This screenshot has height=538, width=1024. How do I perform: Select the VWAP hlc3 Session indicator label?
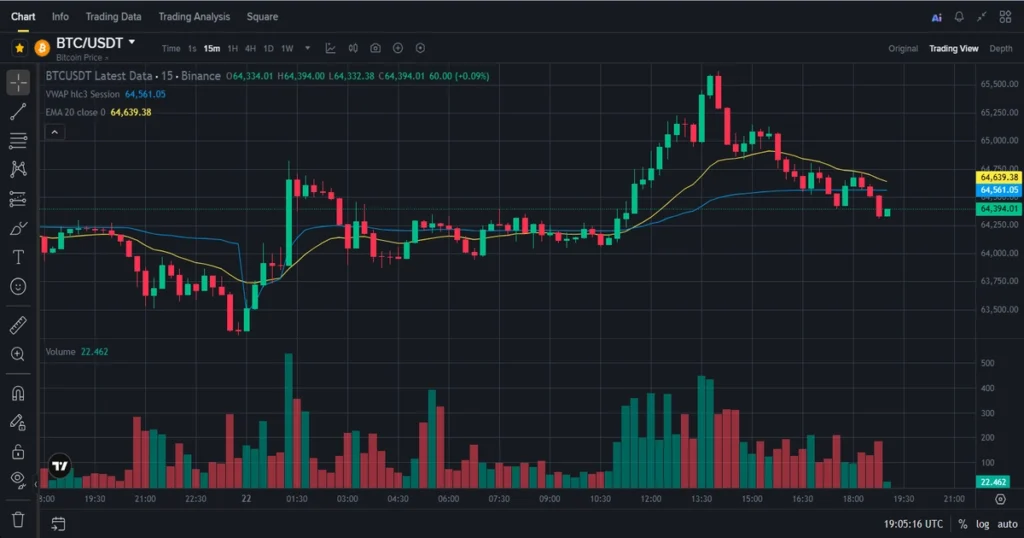point(82,94)
